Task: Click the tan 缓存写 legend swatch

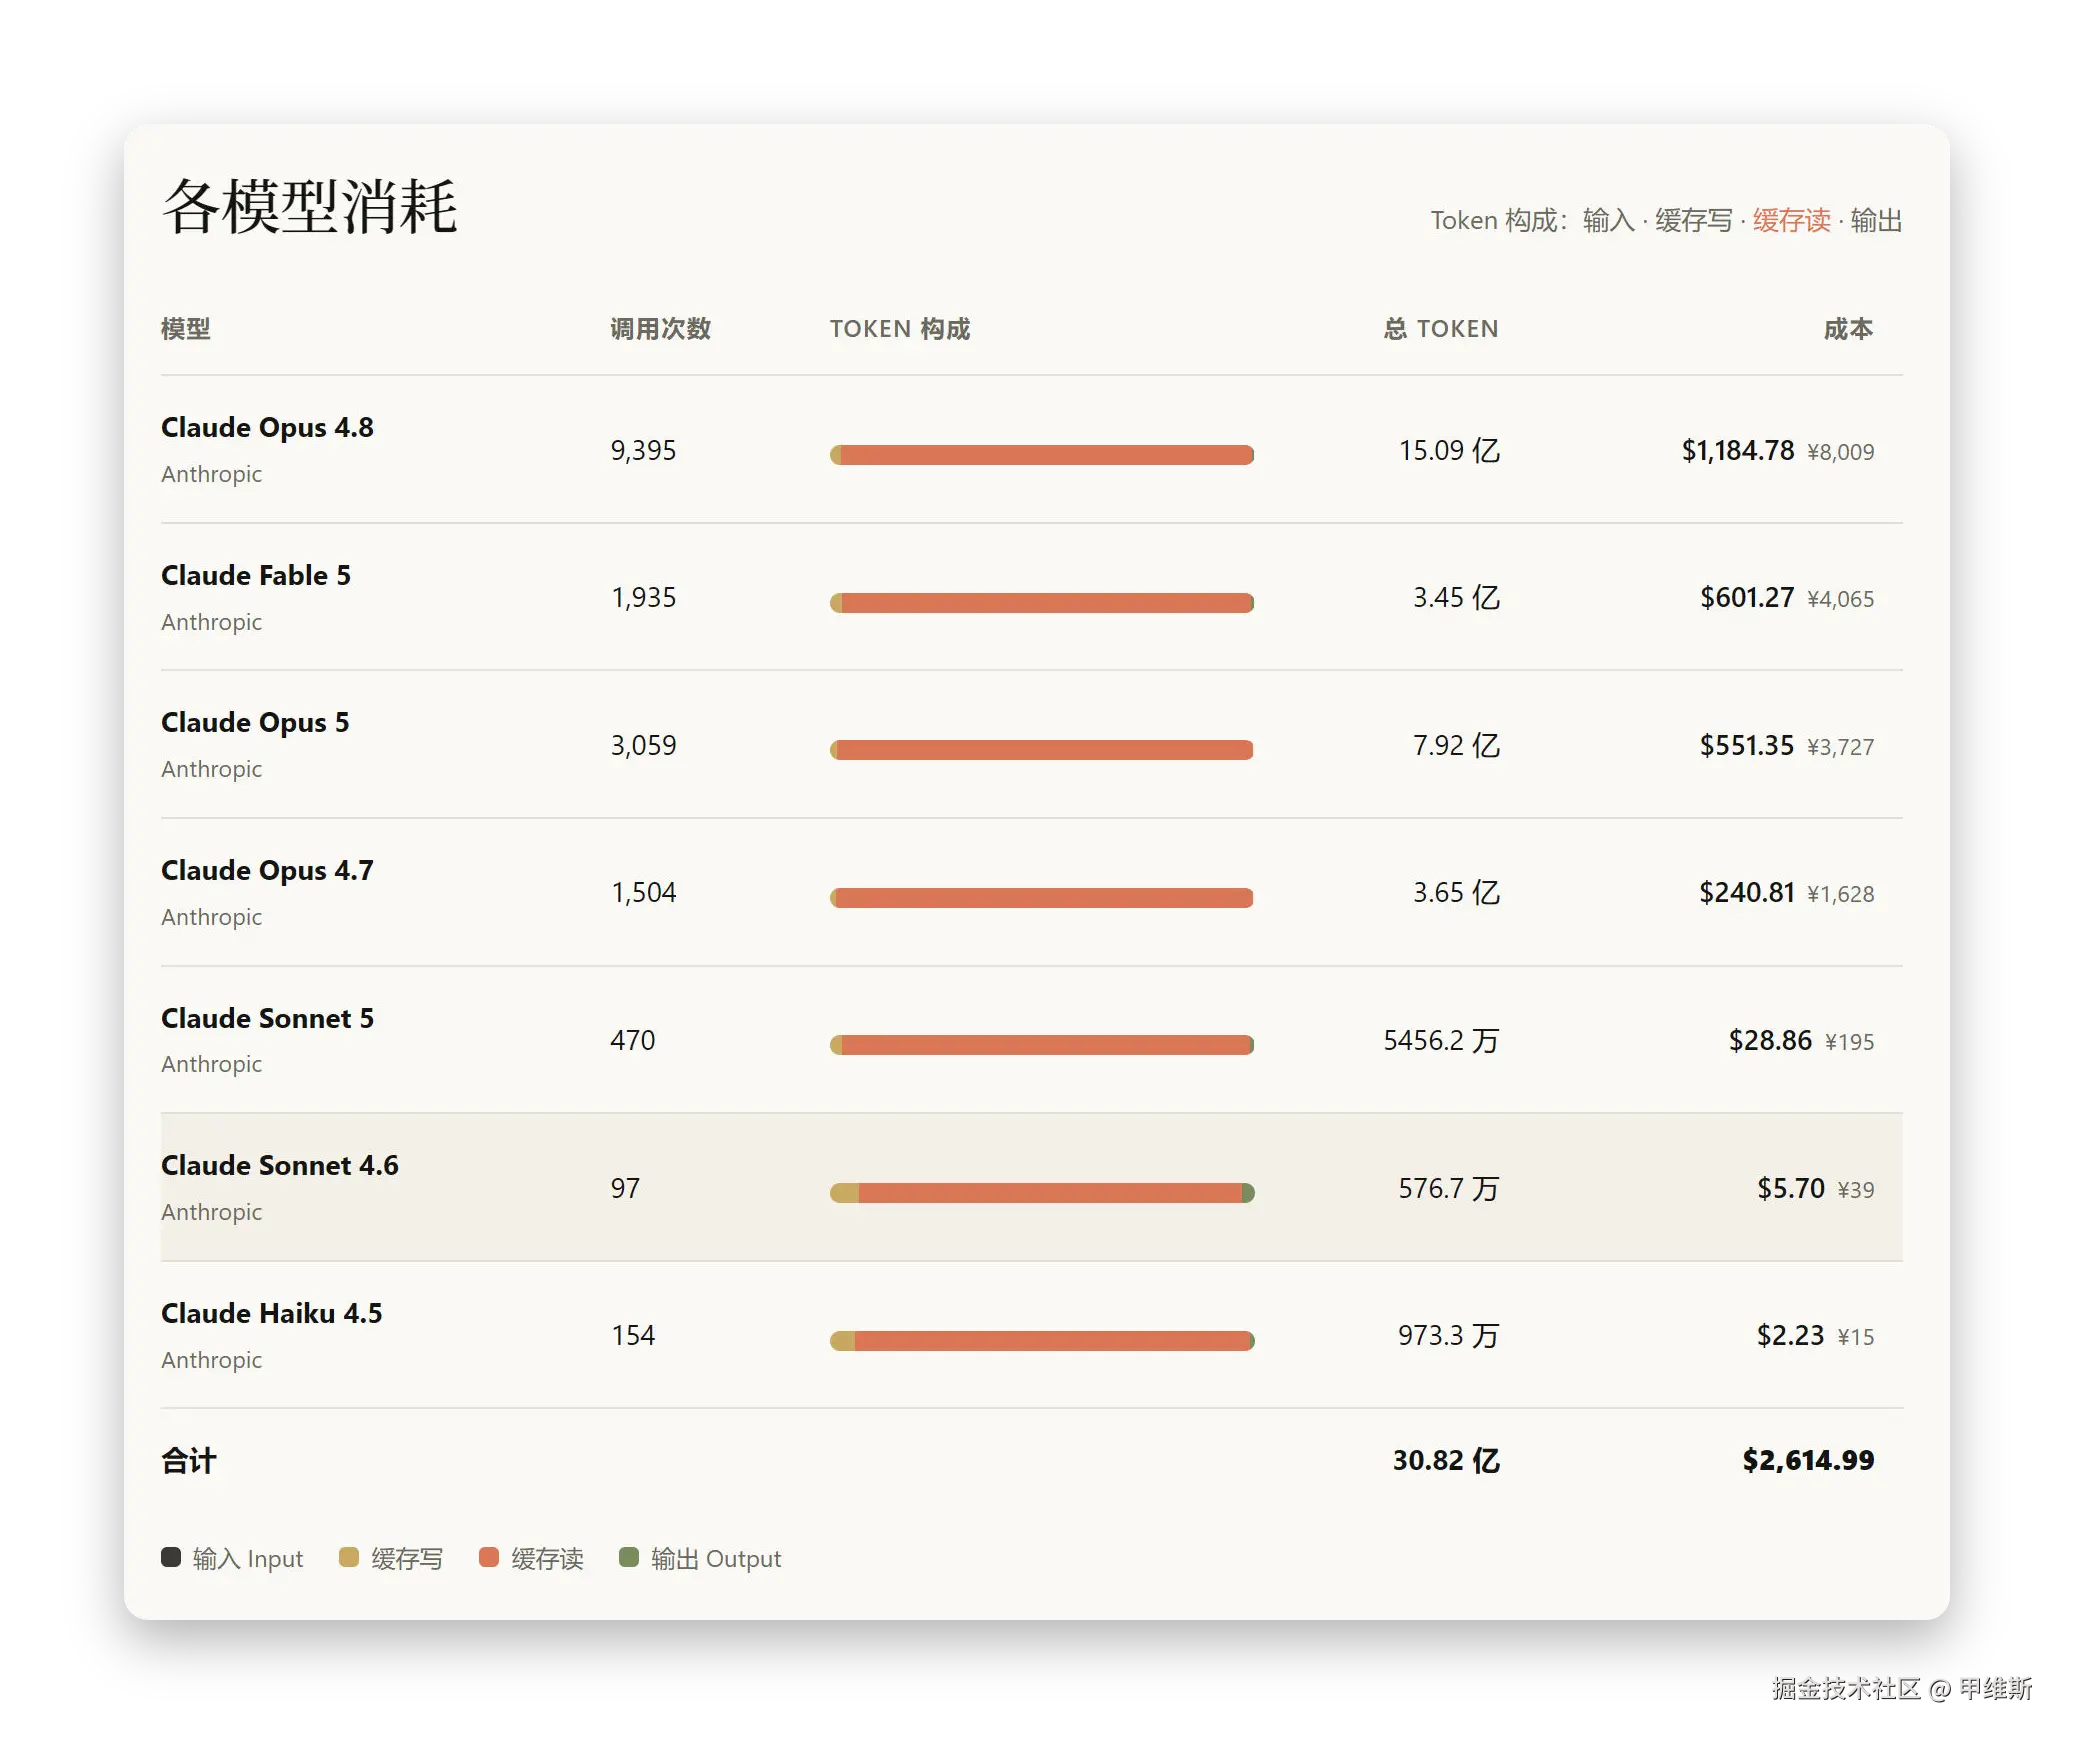Action: coord(349,1557)
